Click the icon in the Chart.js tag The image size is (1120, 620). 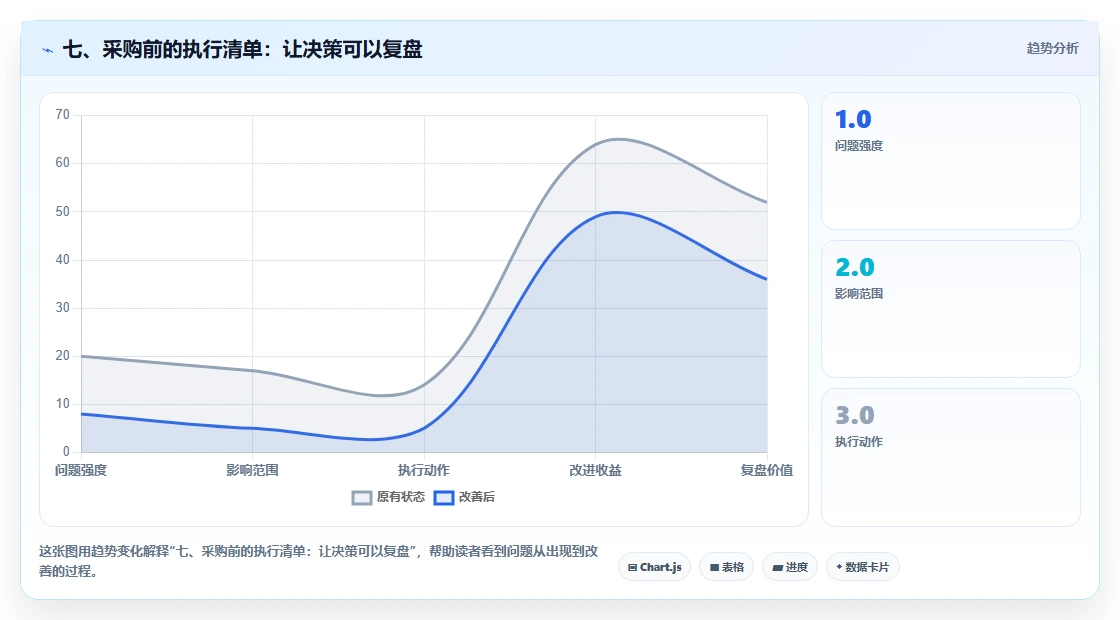tap(632, 568)
